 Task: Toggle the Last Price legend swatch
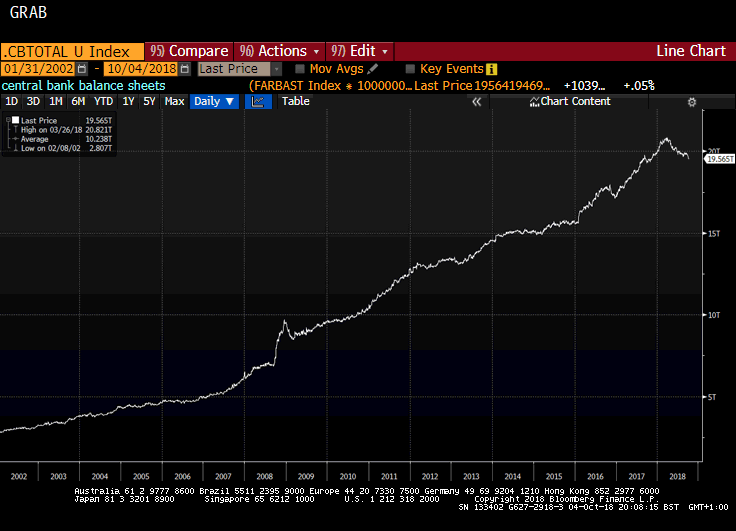coord(15,120)
